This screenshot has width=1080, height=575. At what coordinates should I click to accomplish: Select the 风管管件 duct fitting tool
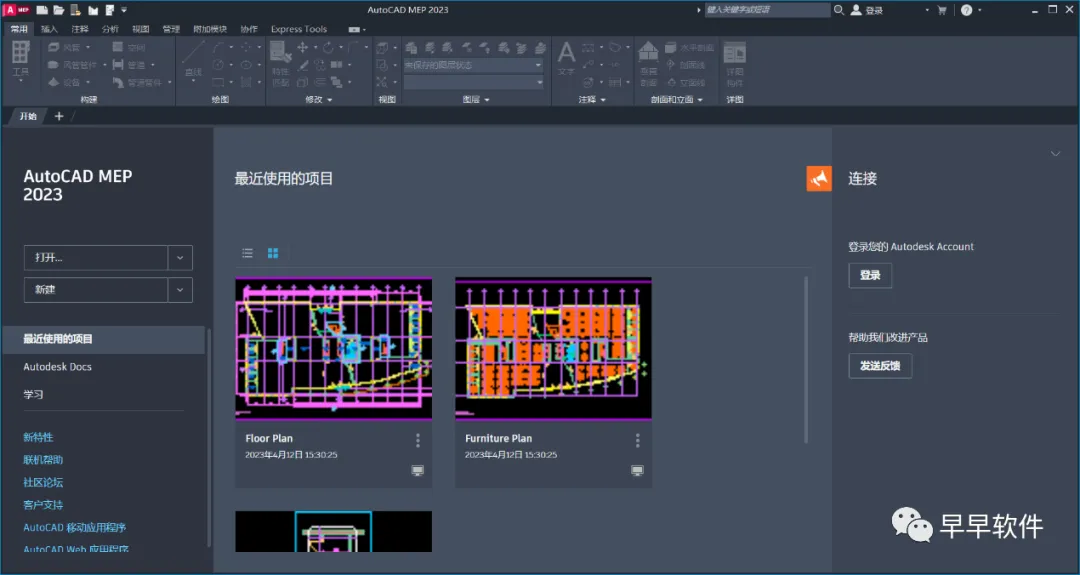74,65
